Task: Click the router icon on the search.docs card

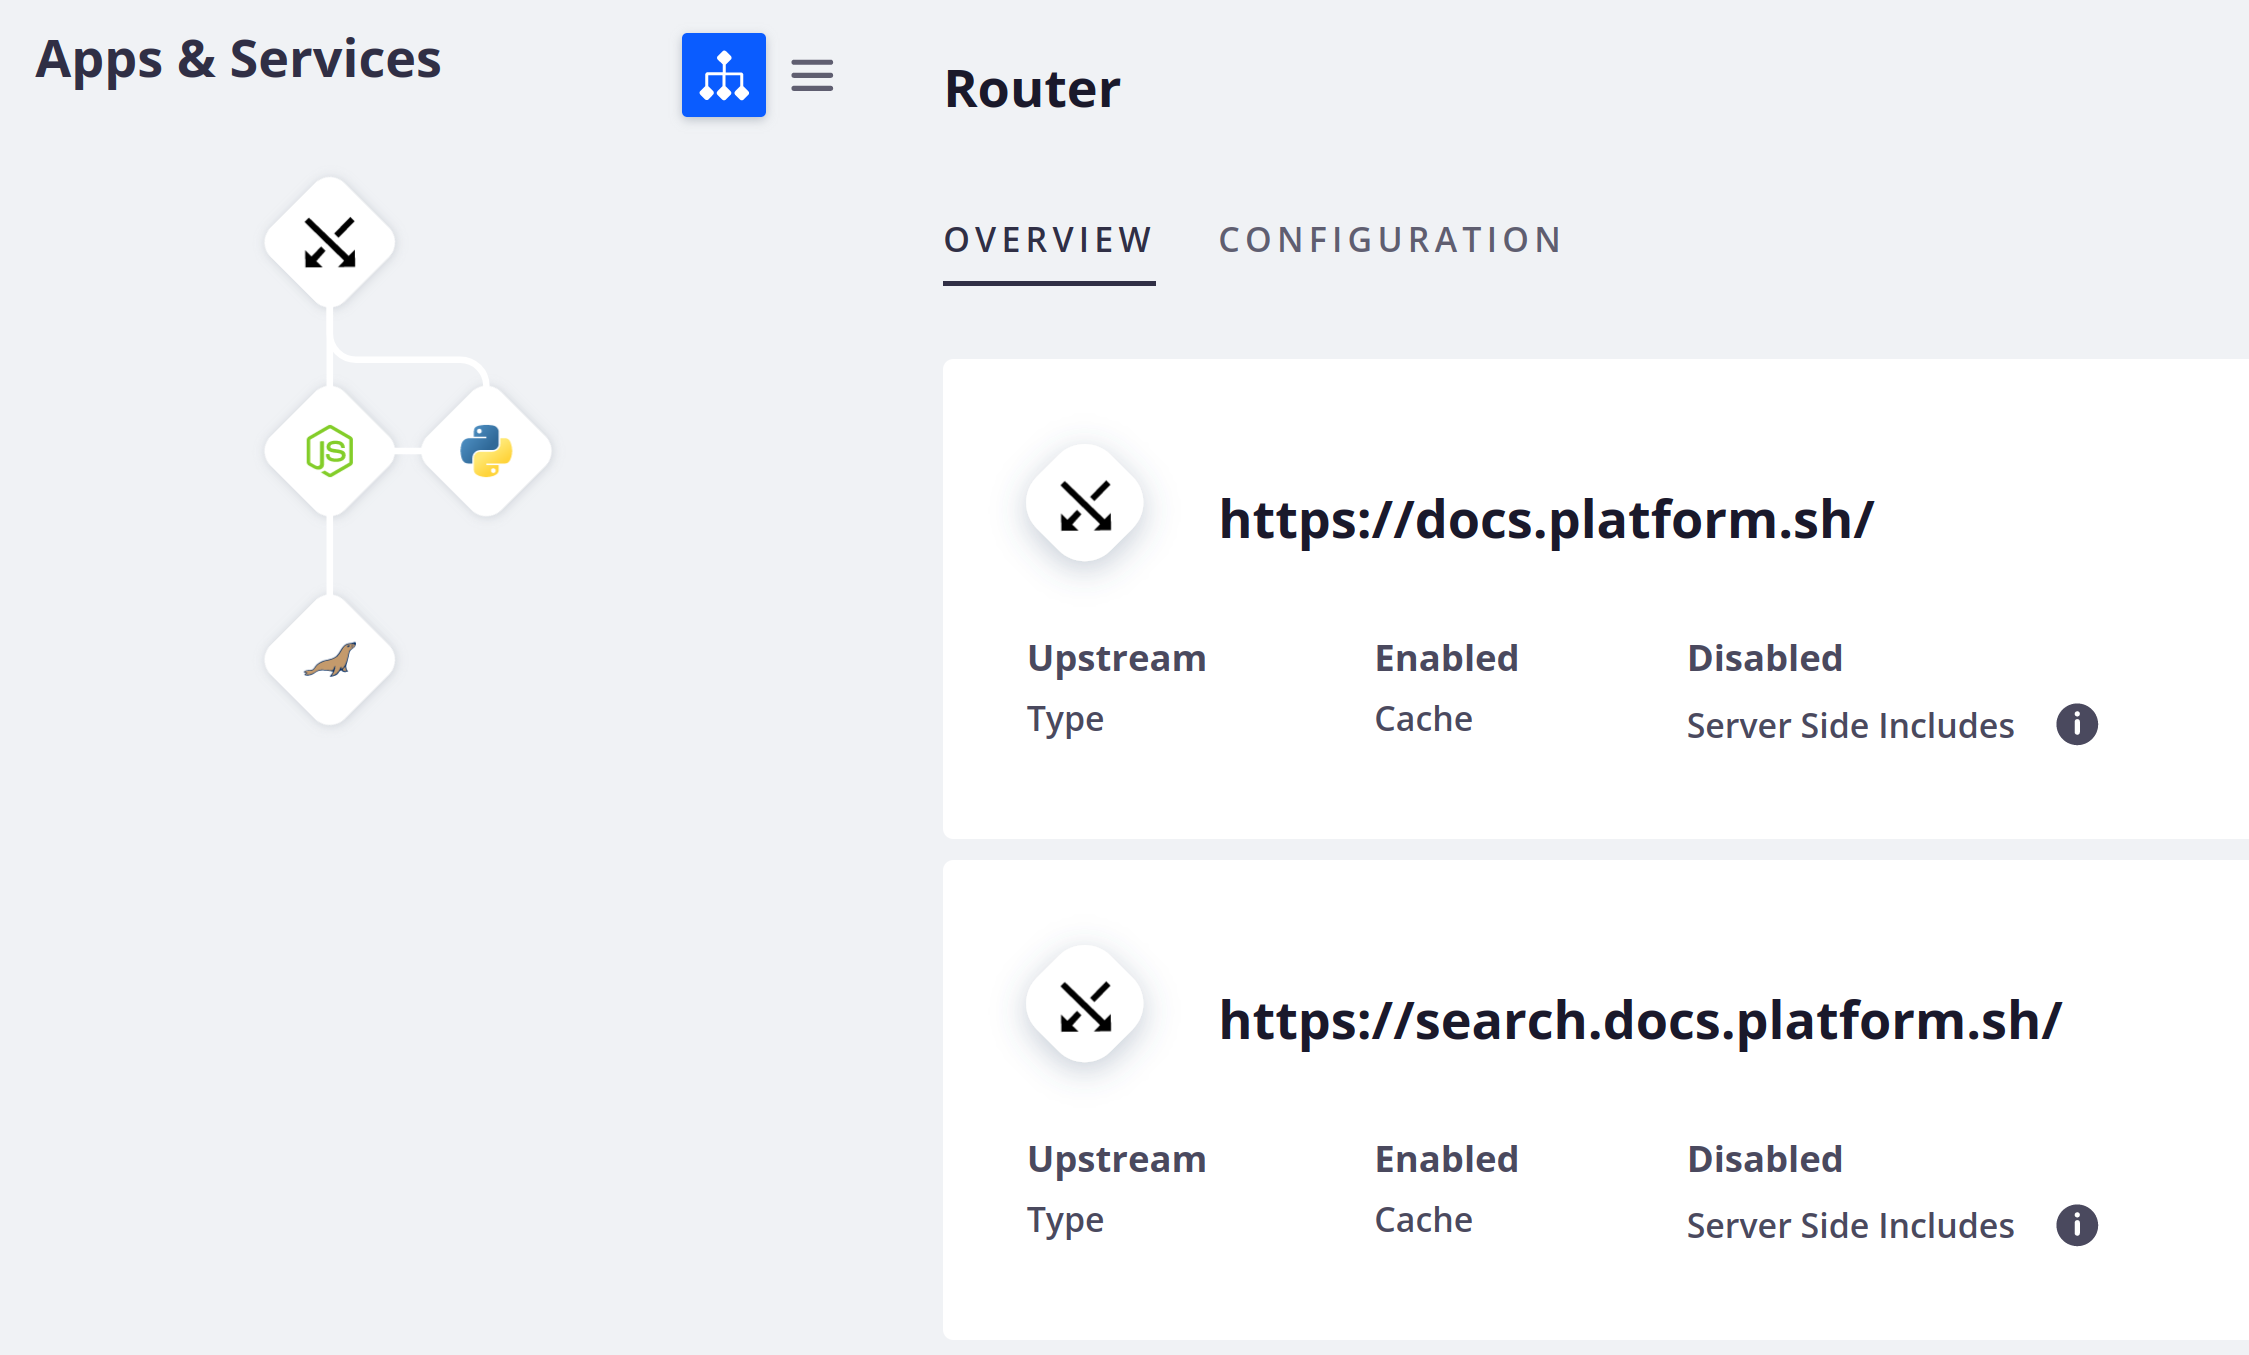Action: click(1084, 1004)
